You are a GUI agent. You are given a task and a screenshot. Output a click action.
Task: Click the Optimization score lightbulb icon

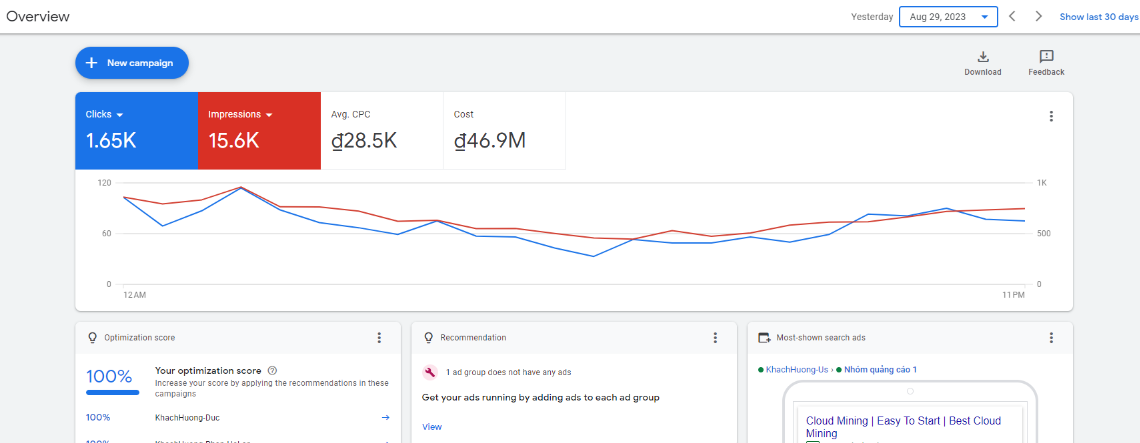point(92,338)
